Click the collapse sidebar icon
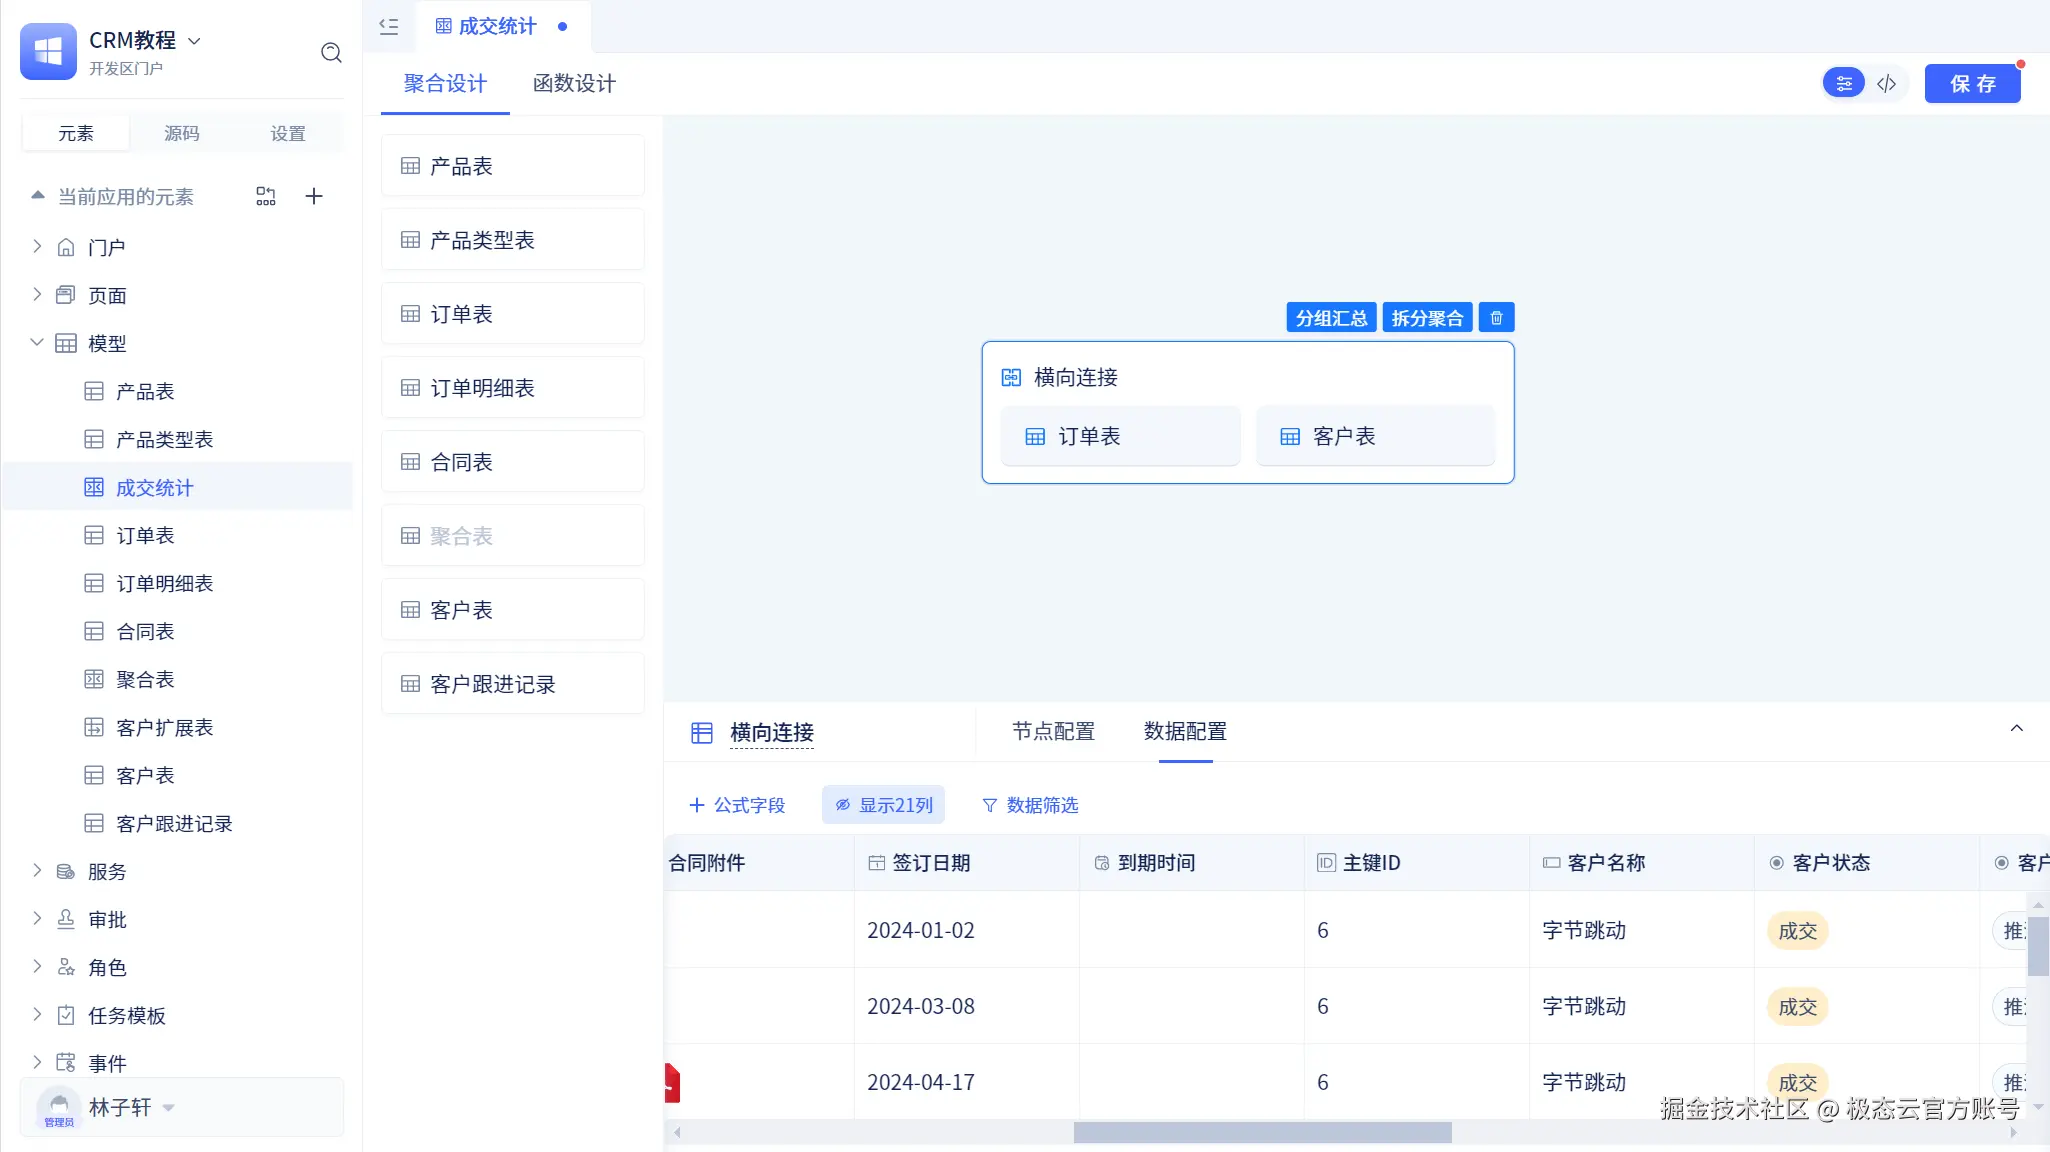This screenshot has height=1152, width=2050. click(389, 27)
